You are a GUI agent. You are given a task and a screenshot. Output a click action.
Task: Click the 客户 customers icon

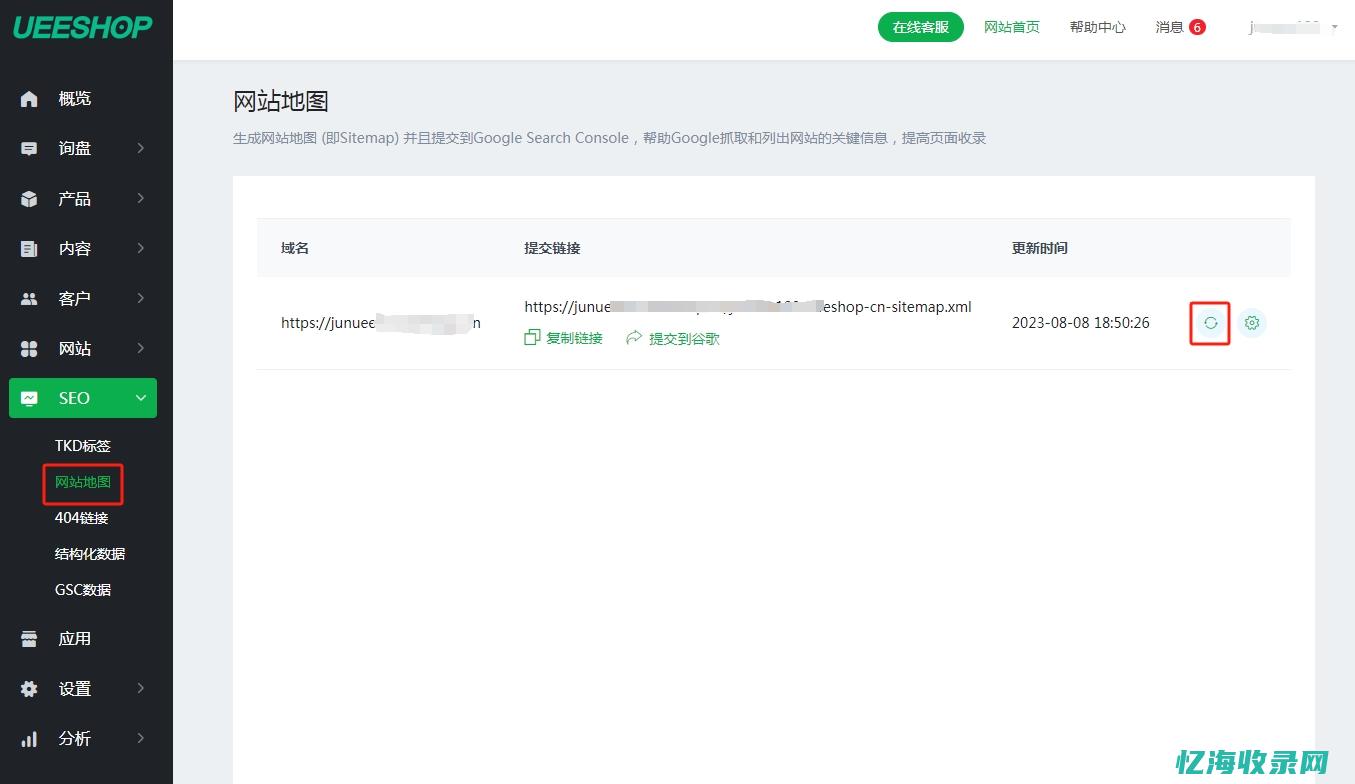point(29,298)
